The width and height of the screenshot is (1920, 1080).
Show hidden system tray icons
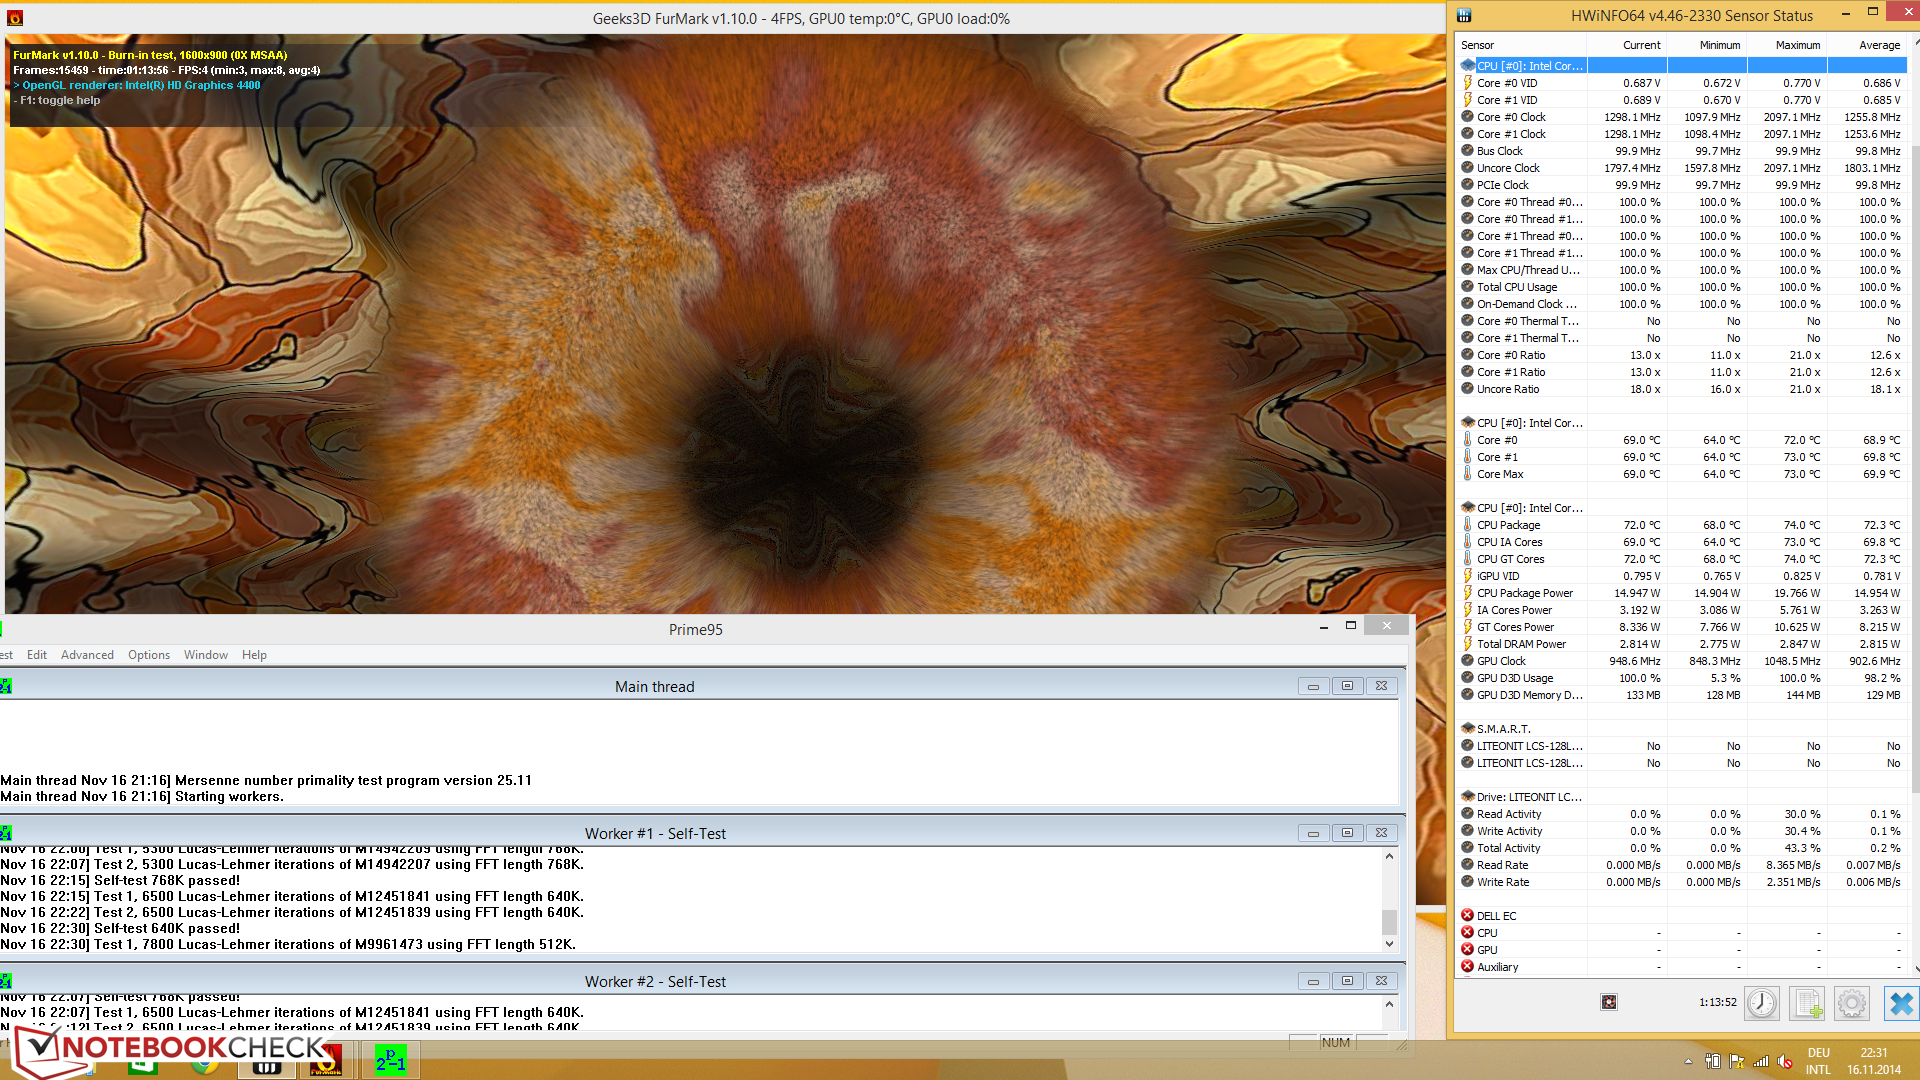click(1688, 1062)
